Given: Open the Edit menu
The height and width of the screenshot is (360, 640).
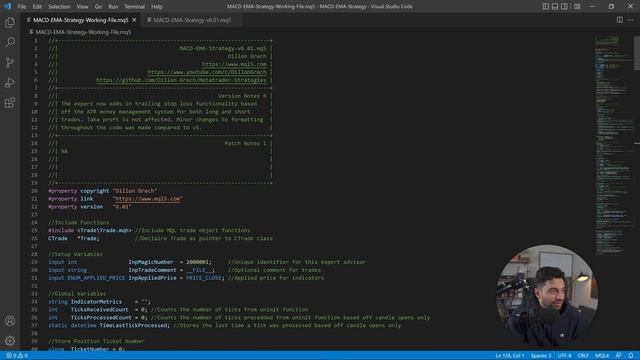Looking at the screenshot, I should (x=37, y=7).
